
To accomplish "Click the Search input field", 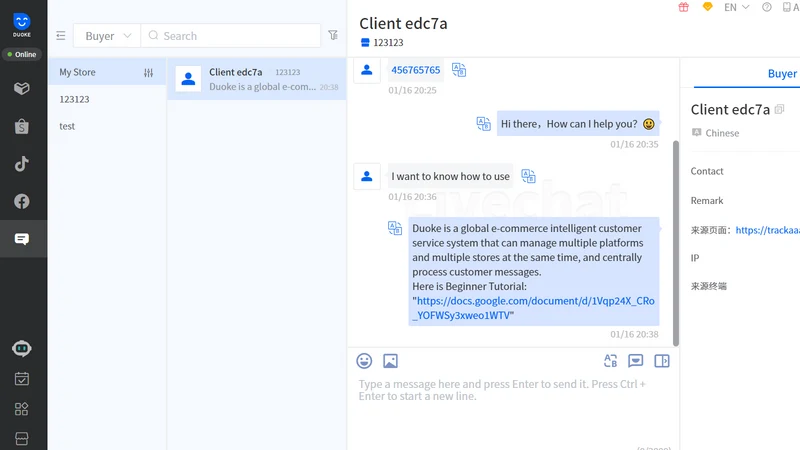I will (x=231, y=36).
